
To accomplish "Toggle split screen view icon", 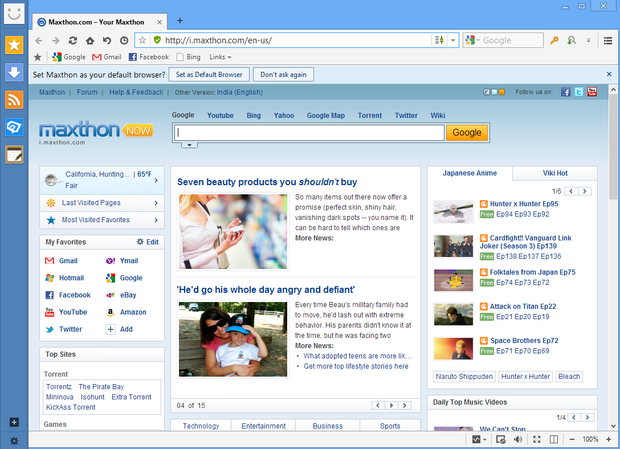I will [x=554, y=439].
